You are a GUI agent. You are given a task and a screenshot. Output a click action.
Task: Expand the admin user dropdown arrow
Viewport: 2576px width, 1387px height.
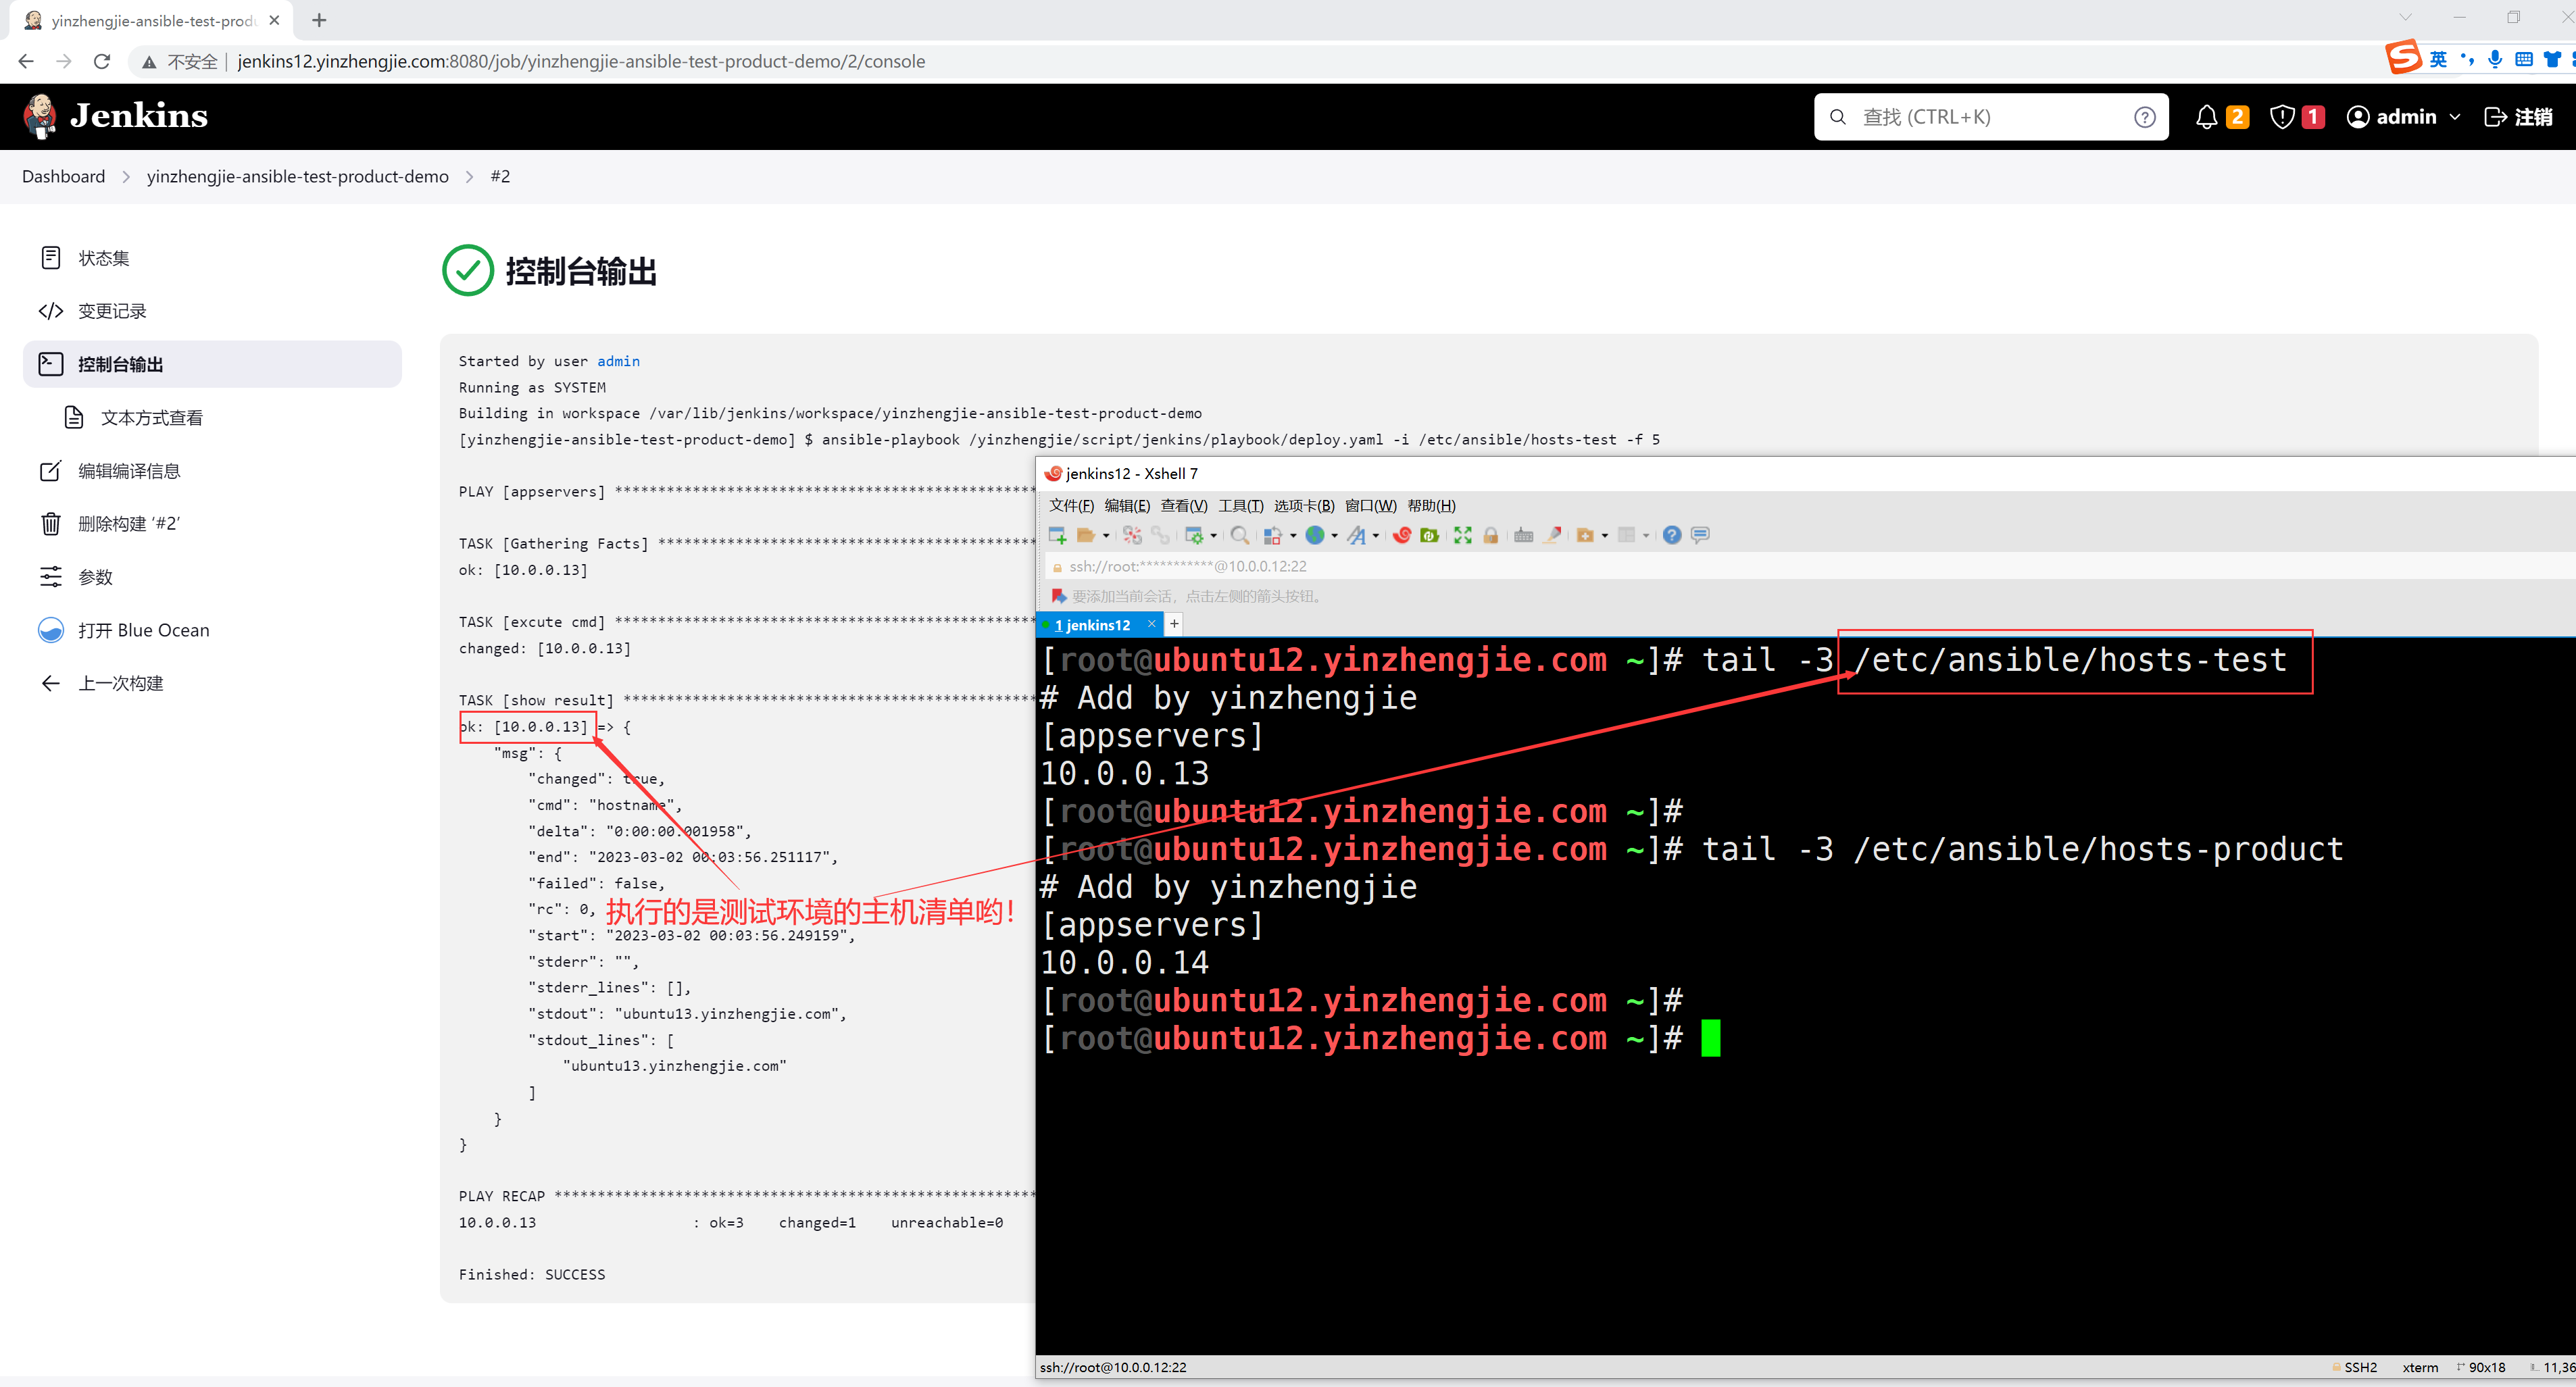(x=2454, y=117)
